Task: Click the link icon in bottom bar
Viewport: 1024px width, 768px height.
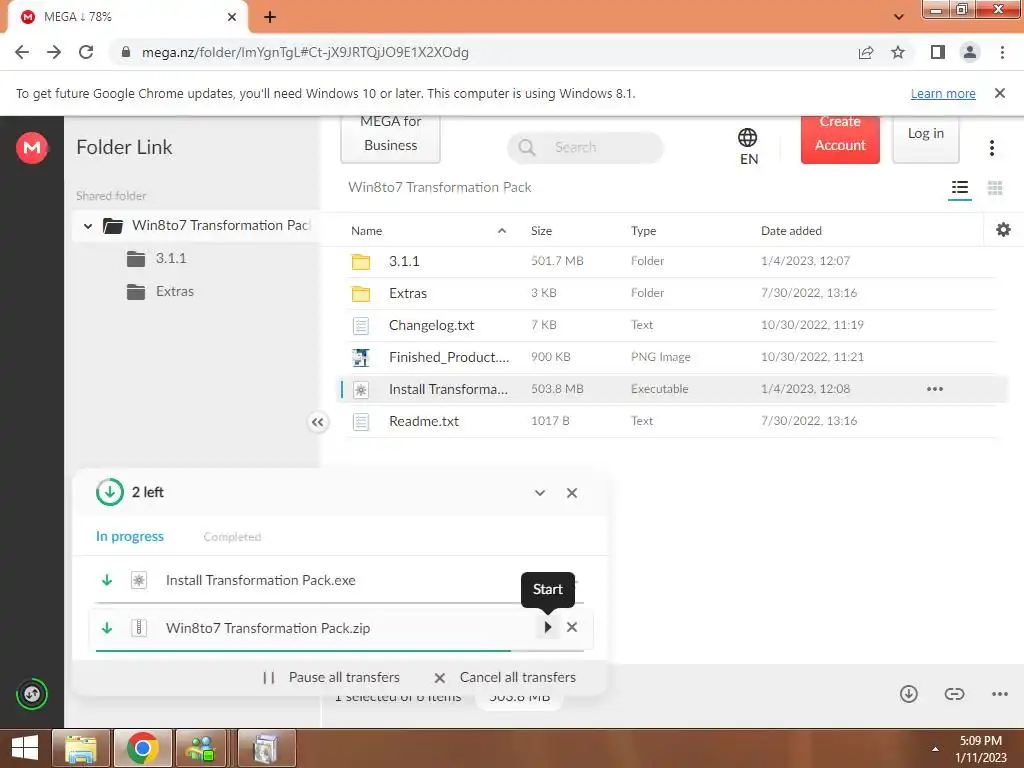Action: point(954,694)
